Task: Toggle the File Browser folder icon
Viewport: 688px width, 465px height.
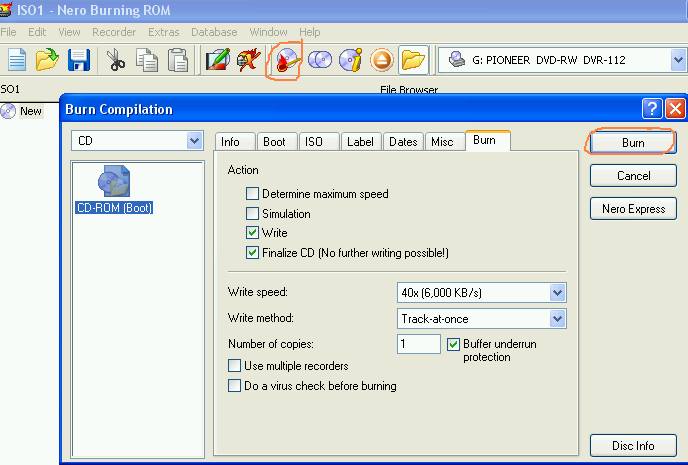Action: point(413,60)
